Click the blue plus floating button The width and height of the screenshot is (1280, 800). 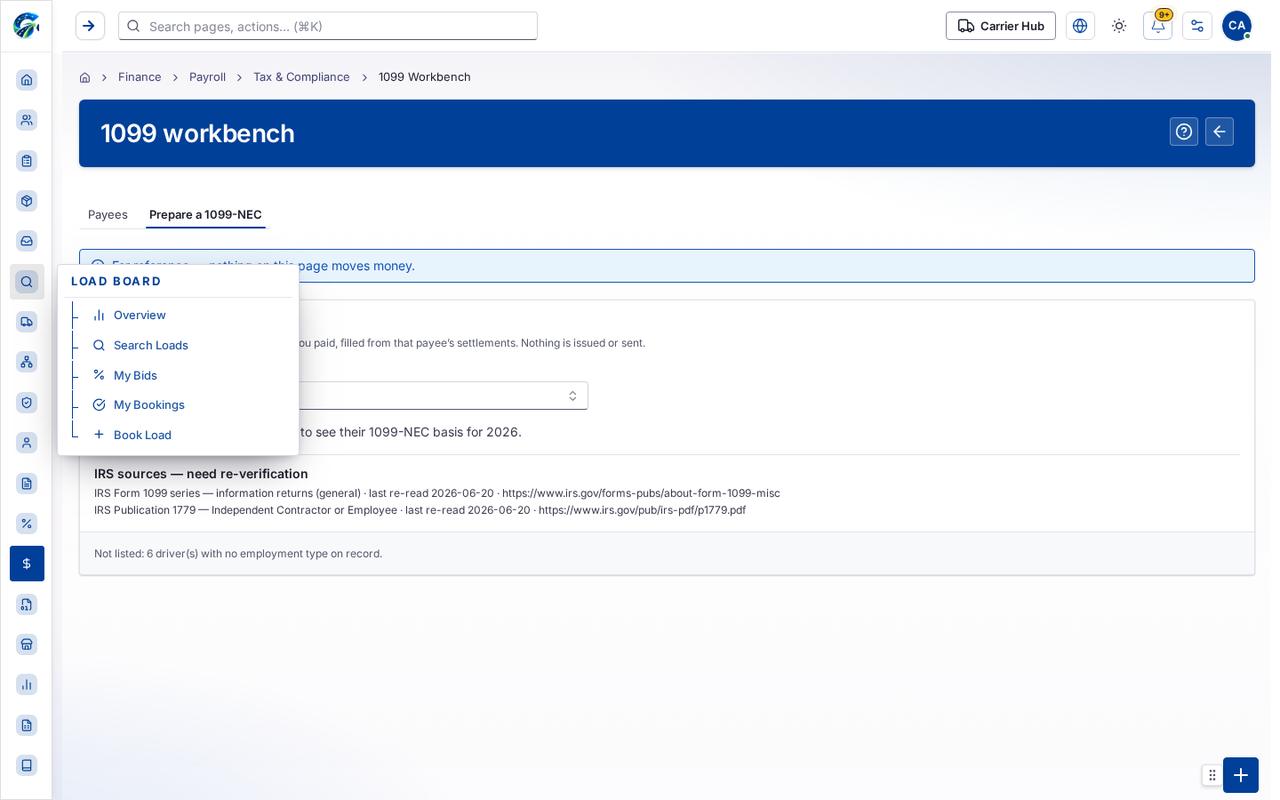1241,775
